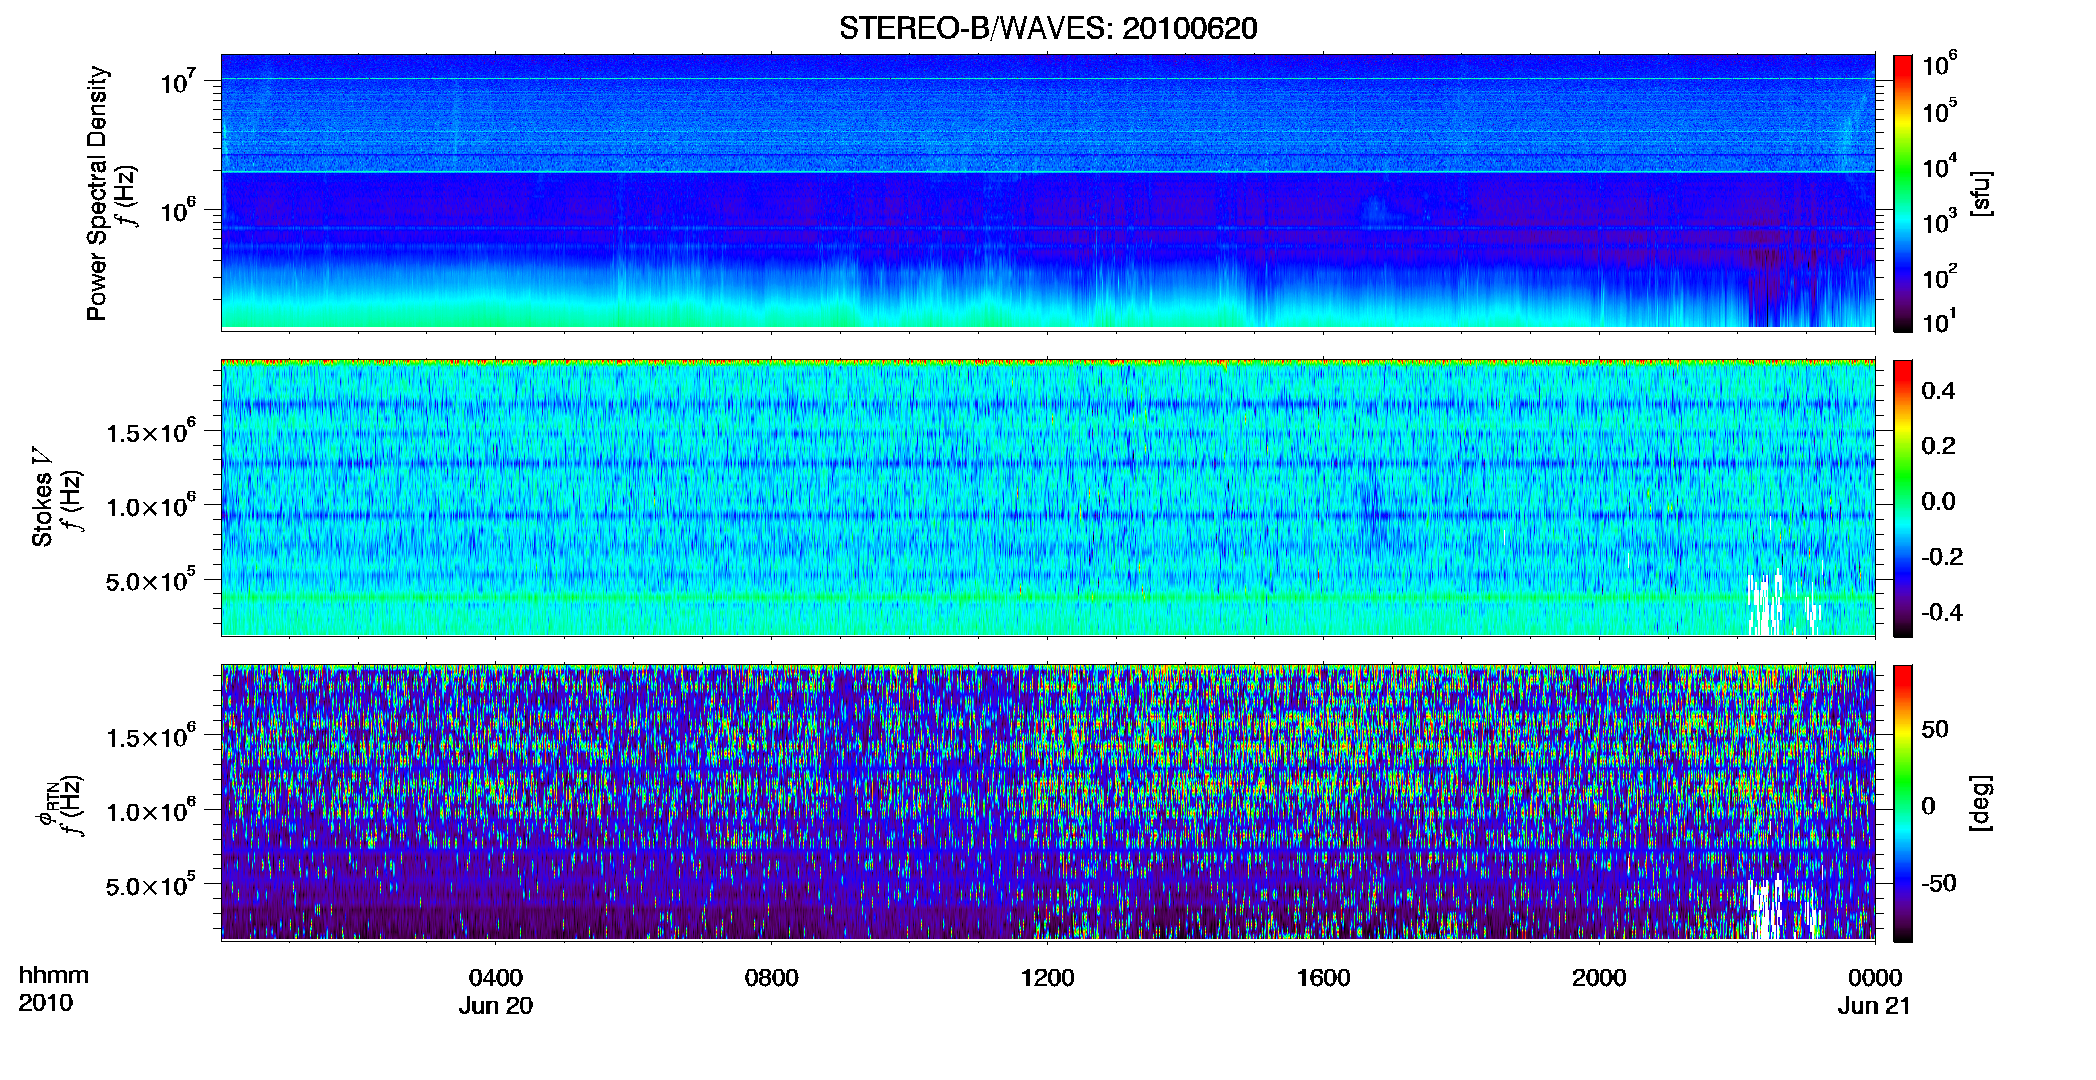This screenshot has height=1080, width=2096.
Task: Click the "0.4" Stokes V color bar value
Action: pos(1938,391)
